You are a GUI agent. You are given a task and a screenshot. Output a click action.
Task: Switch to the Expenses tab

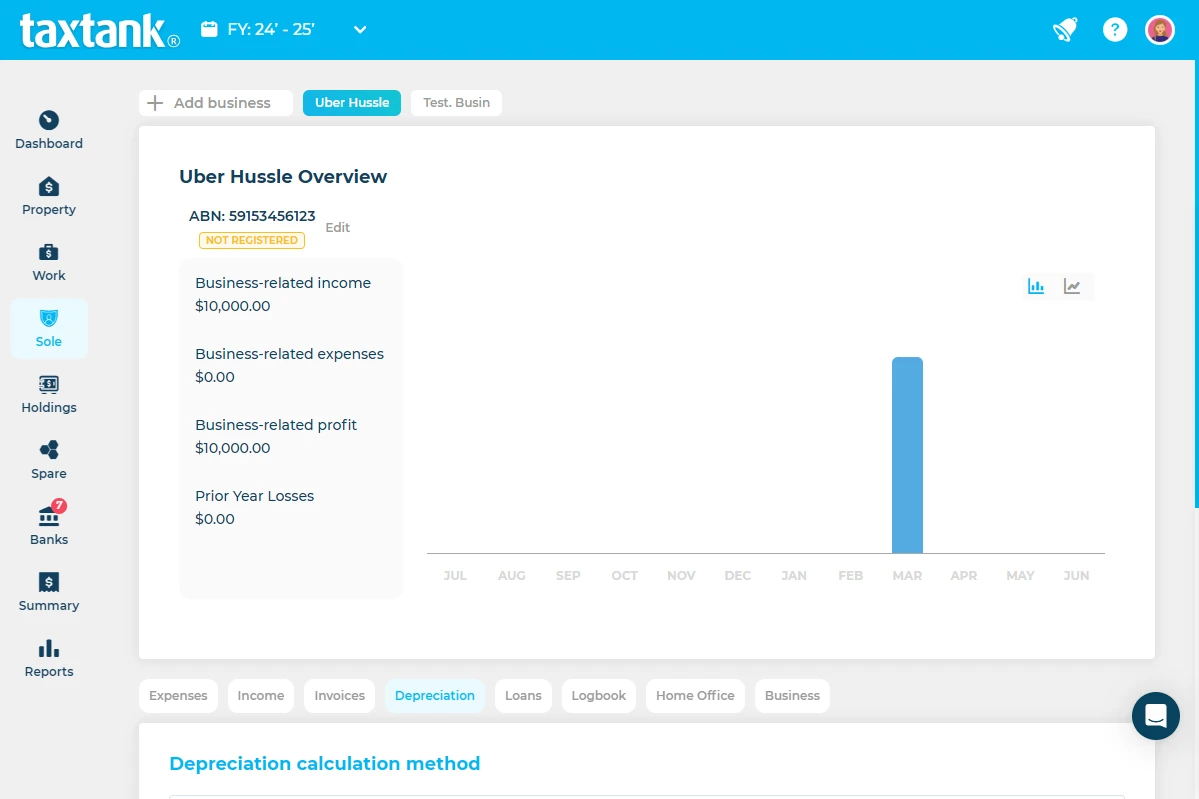click(x=178, y=696)
